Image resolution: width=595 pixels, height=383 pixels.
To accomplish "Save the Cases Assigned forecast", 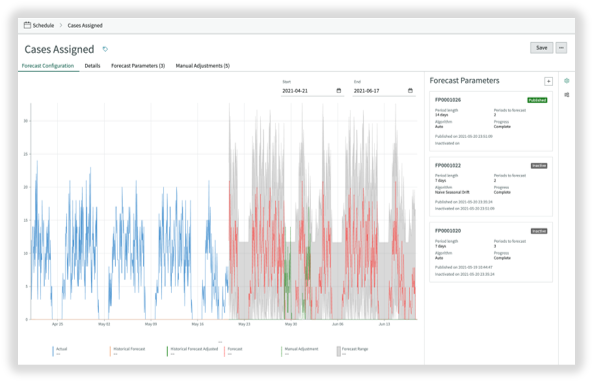I will click(x=541, y=48).
